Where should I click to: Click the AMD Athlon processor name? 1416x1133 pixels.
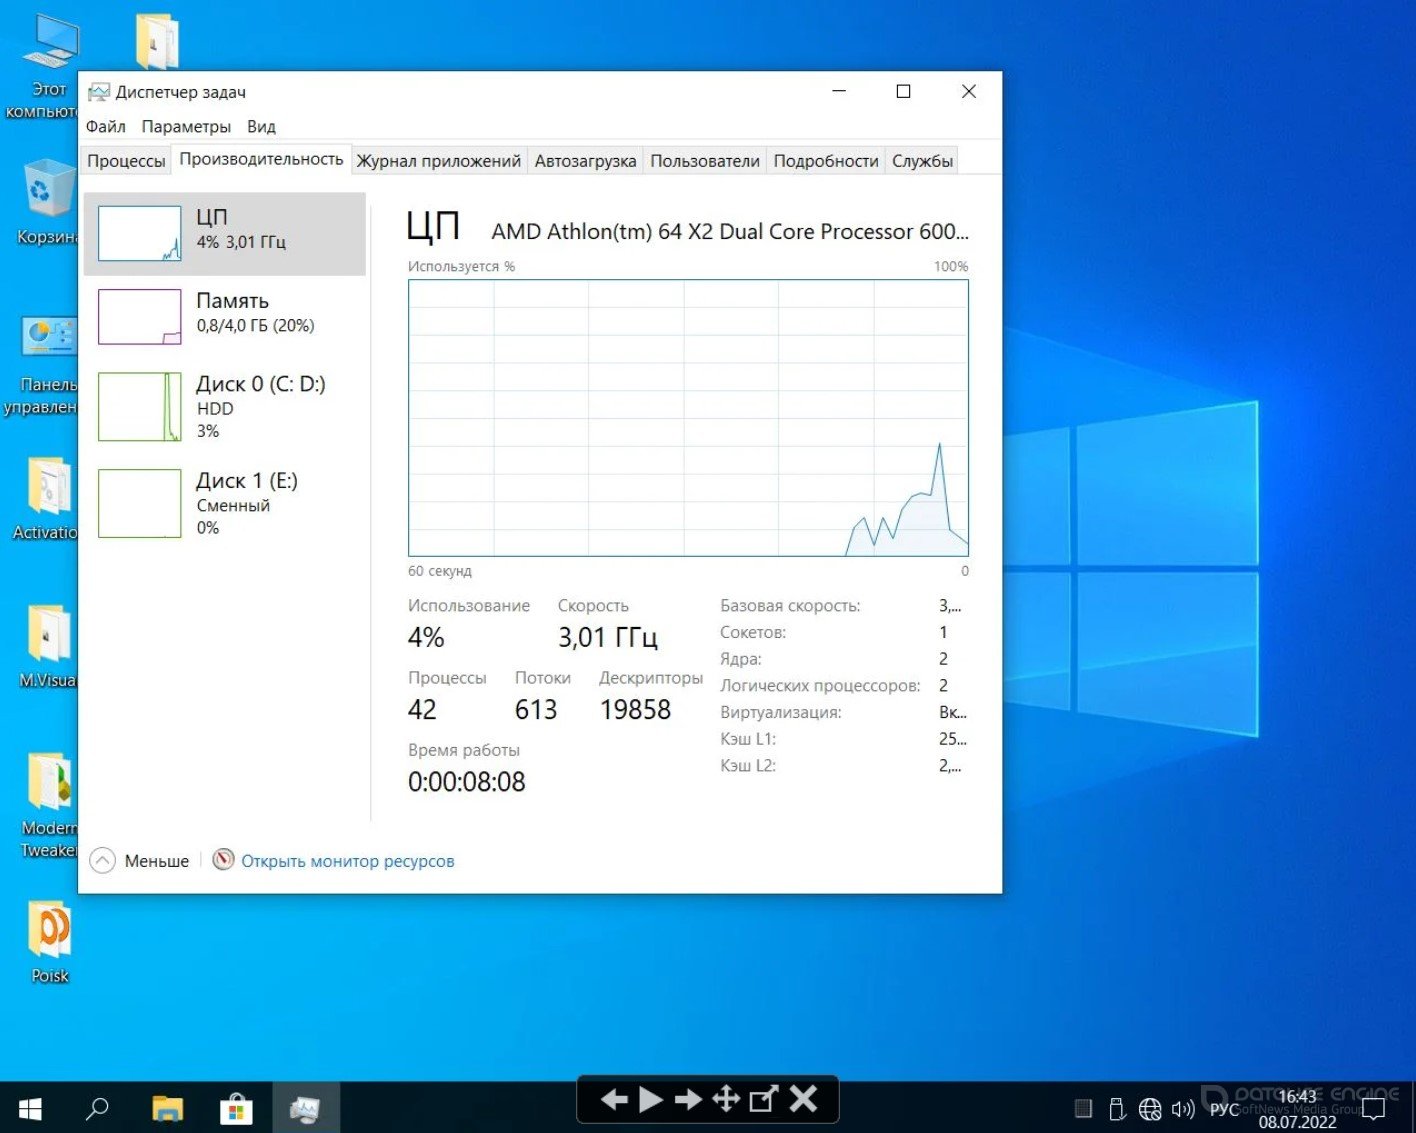(x=730, y=231)
